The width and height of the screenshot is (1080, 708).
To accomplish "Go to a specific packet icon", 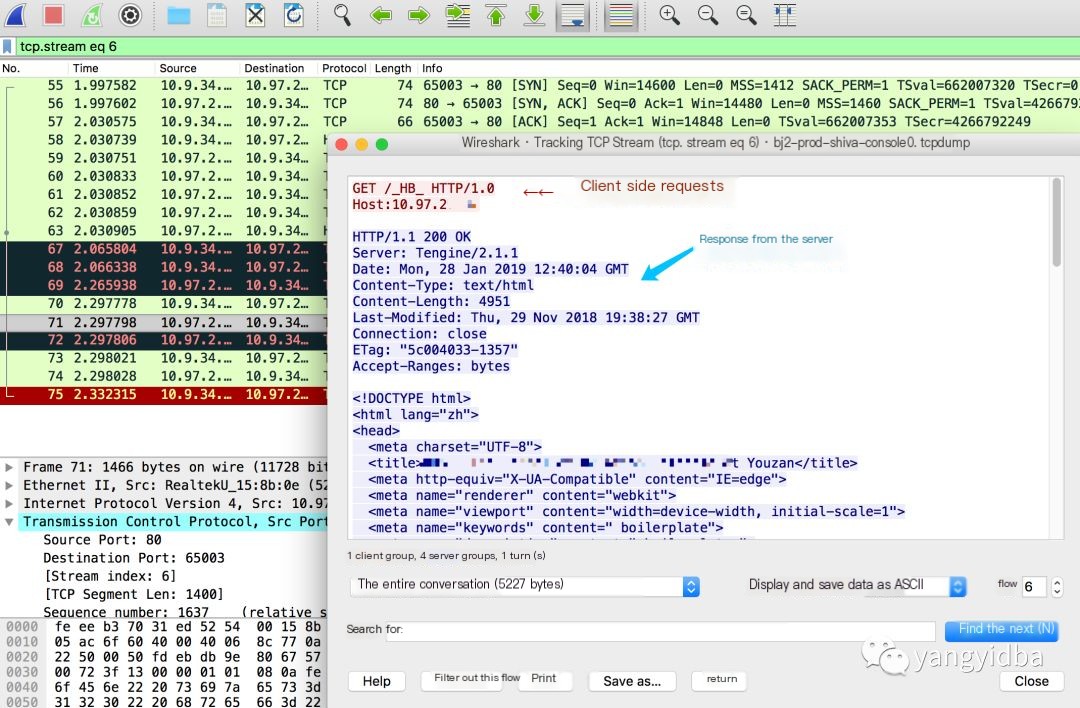I will [457, 14].
